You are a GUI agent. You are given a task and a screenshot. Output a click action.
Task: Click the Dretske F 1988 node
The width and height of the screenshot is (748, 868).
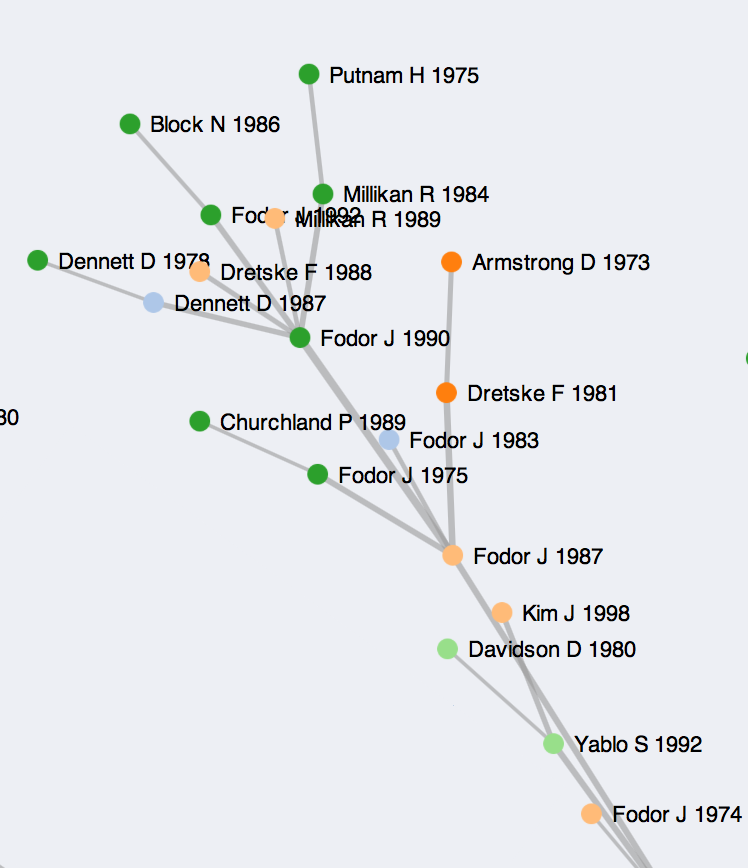[200, 271]
